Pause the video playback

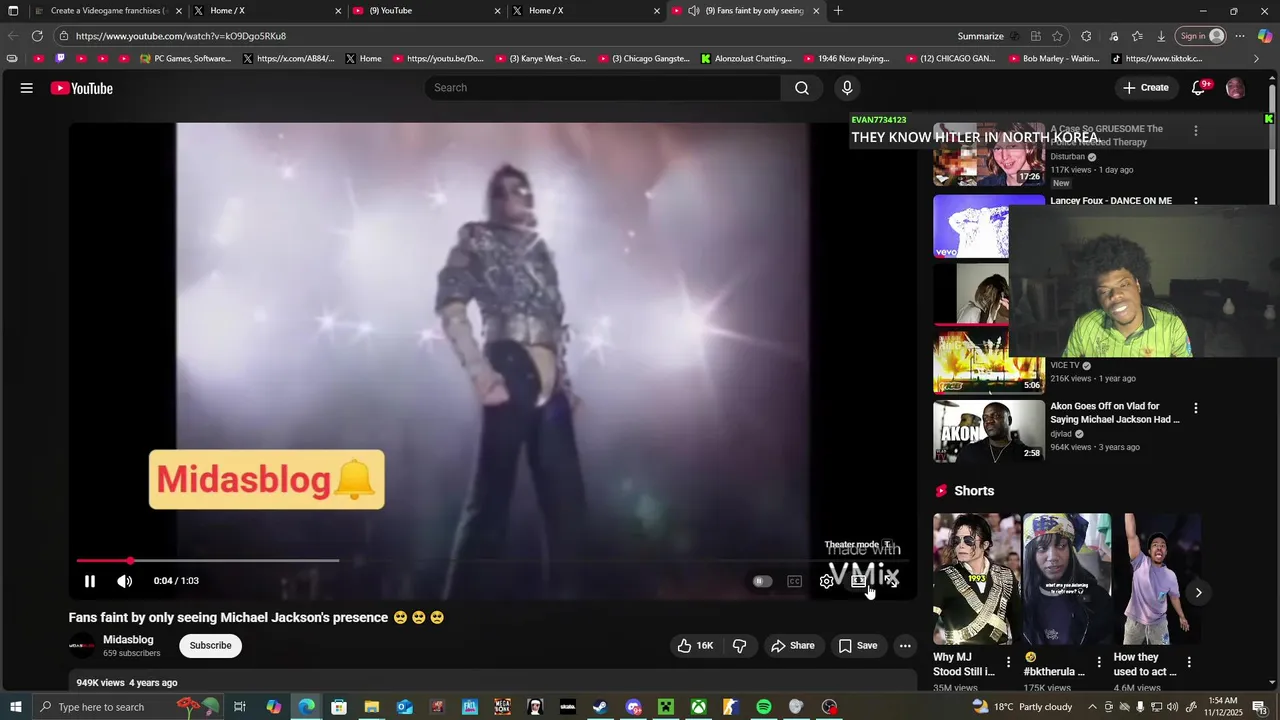tap(90, 581)
